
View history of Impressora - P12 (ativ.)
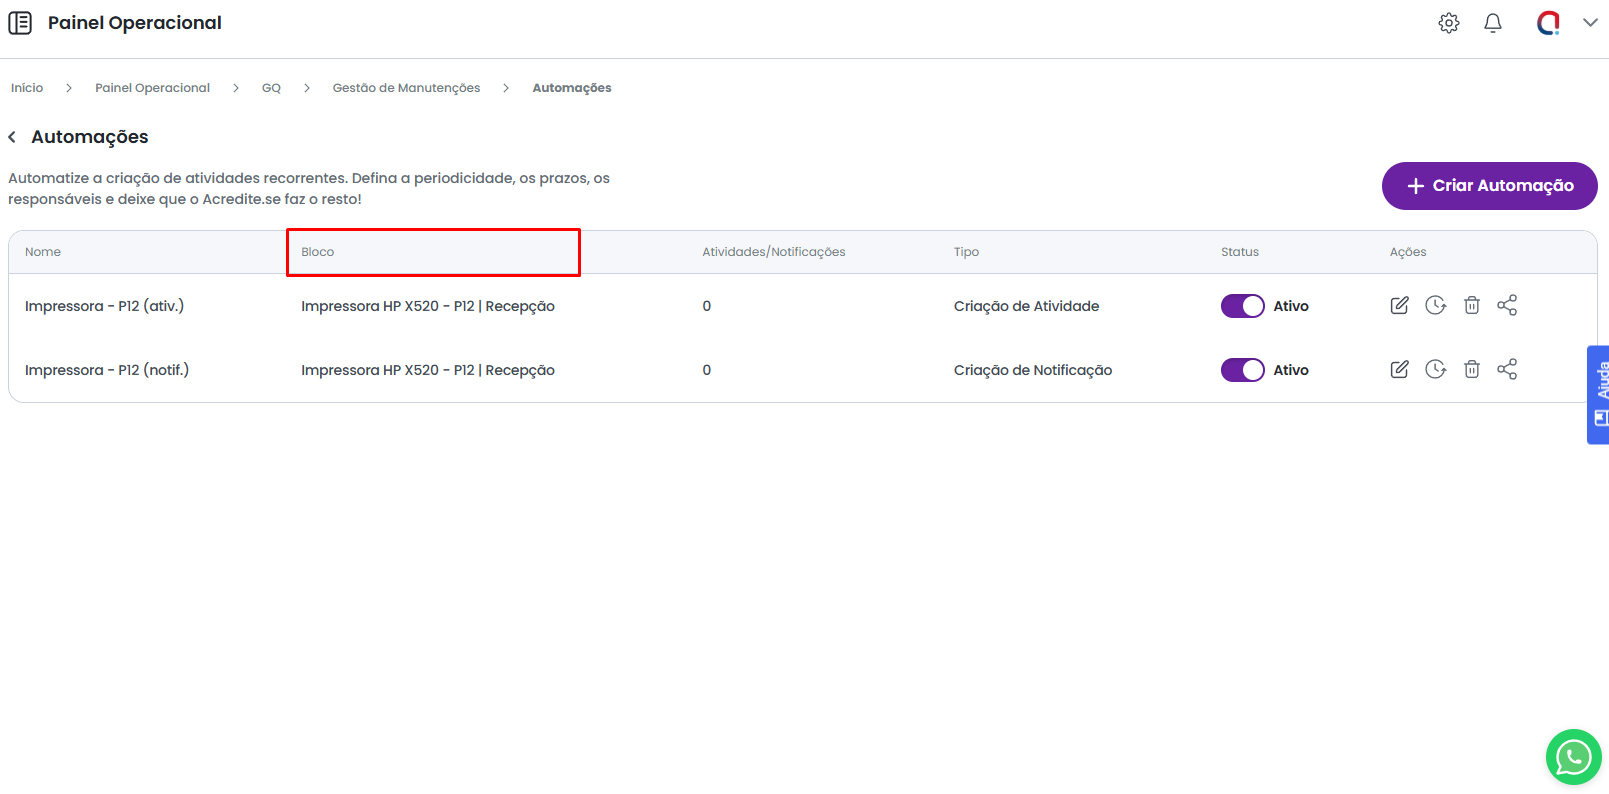1435,306
